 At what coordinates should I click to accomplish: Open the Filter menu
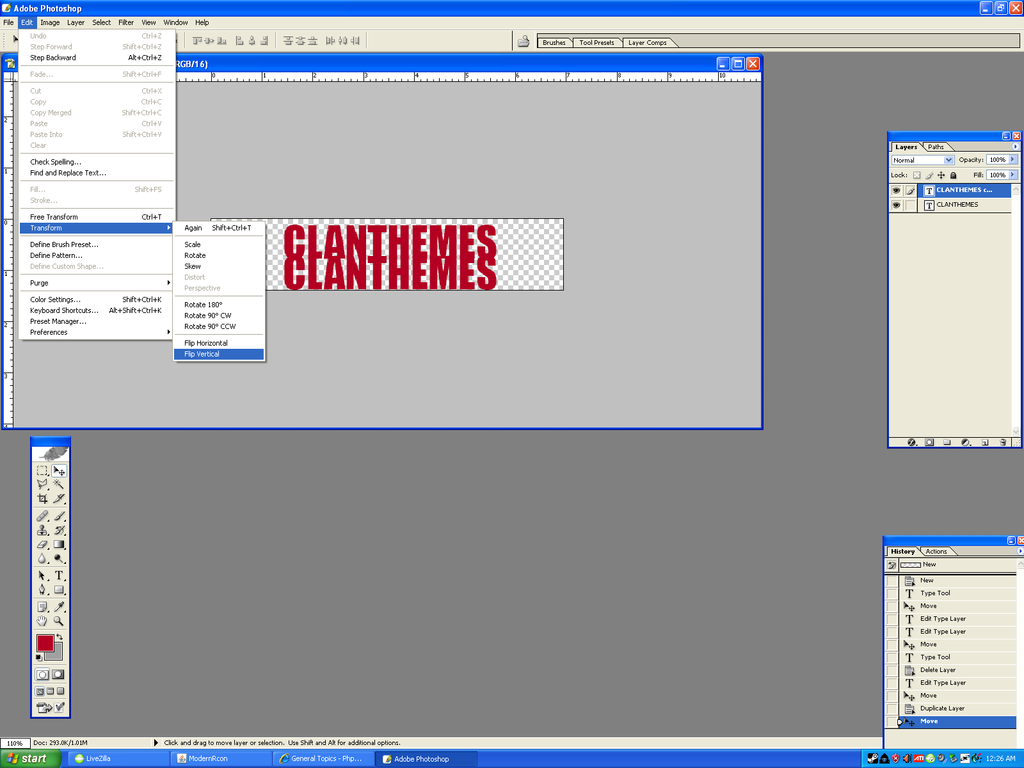[x=126, y=22]
